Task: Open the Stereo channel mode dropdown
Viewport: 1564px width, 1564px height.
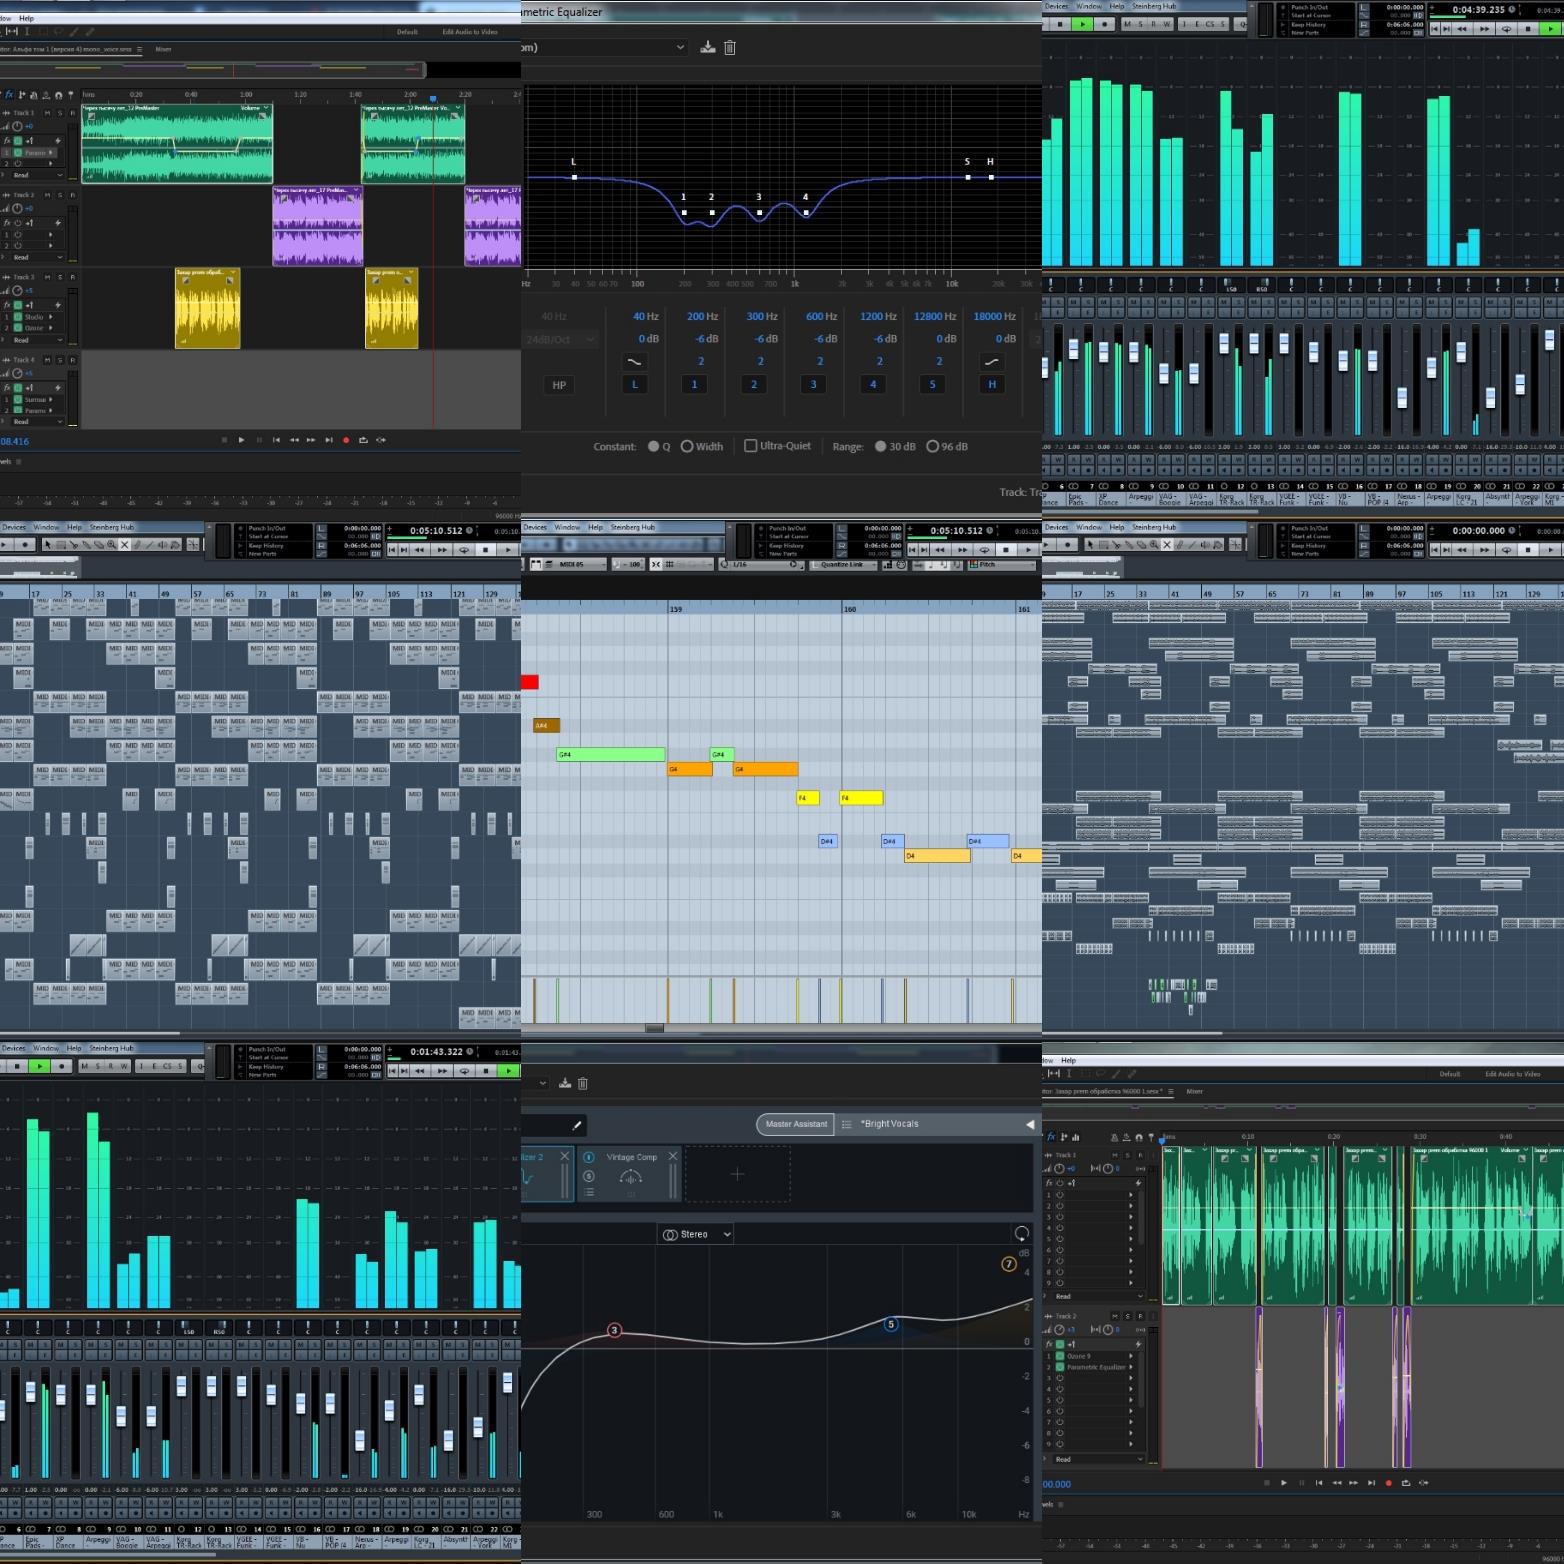Action: (x=697, y=1234)
